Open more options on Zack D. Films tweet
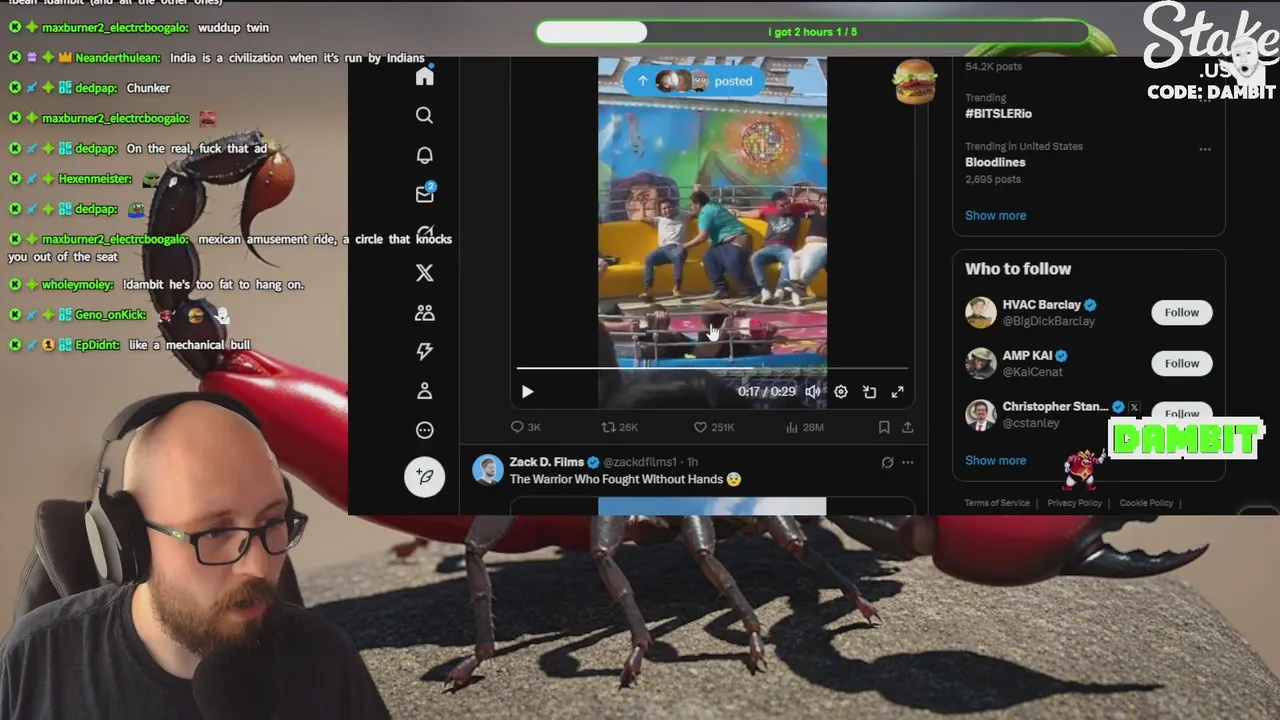The height and width of the screenshot is (720, 1280). [907, 462]
